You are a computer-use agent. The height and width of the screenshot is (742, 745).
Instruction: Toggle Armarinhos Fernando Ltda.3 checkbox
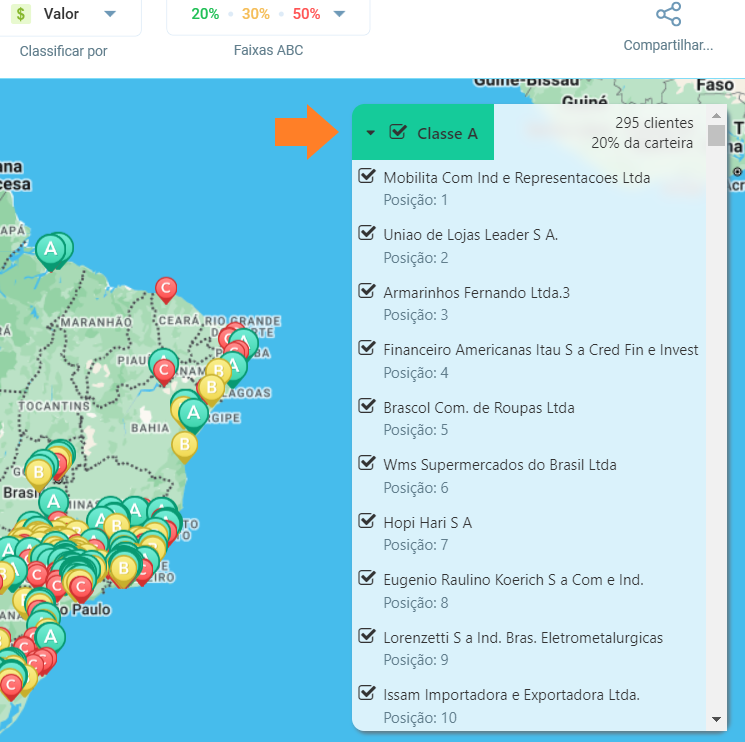(x=367, y=291)
